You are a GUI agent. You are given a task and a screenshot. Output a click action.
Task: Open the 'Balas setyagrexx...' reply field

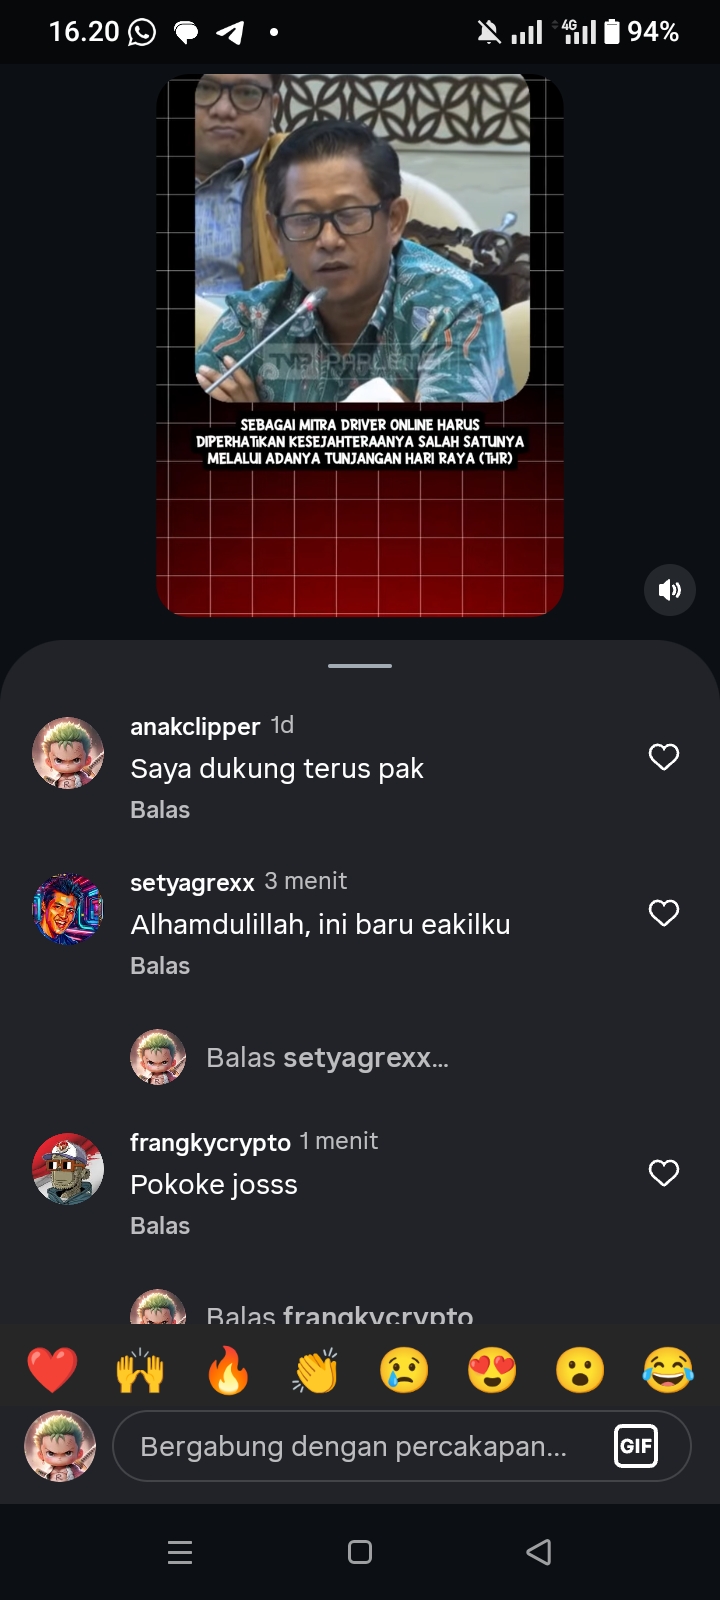(x=327, y=1058)
